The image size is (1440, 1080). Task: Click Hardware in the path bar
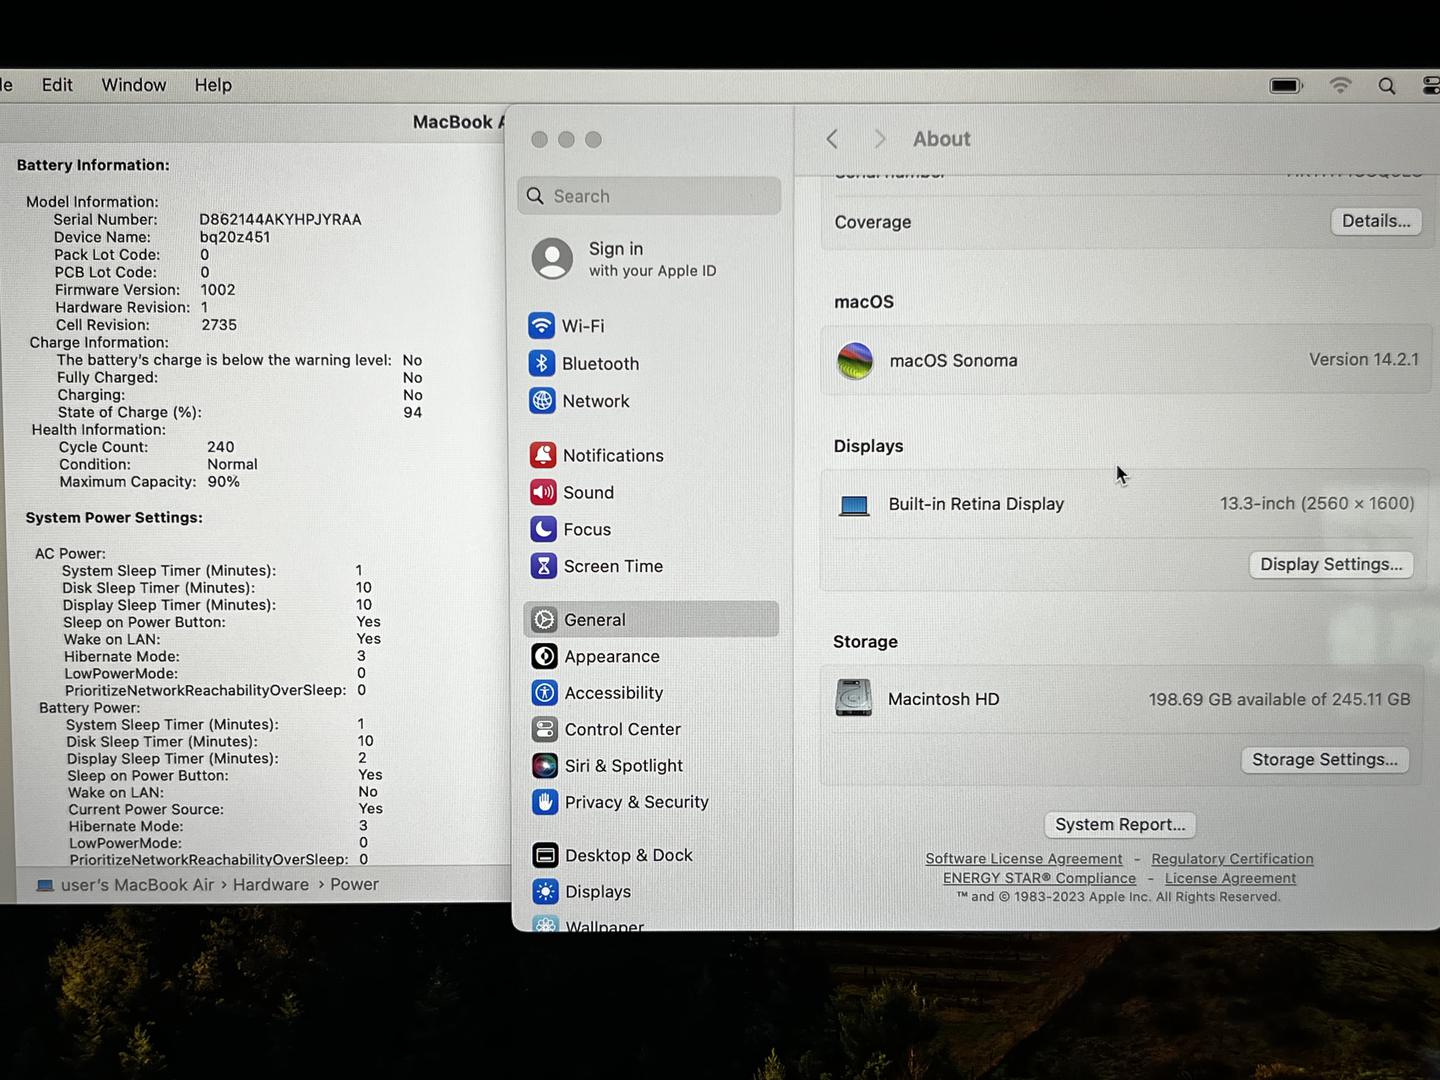pos(271,885)
